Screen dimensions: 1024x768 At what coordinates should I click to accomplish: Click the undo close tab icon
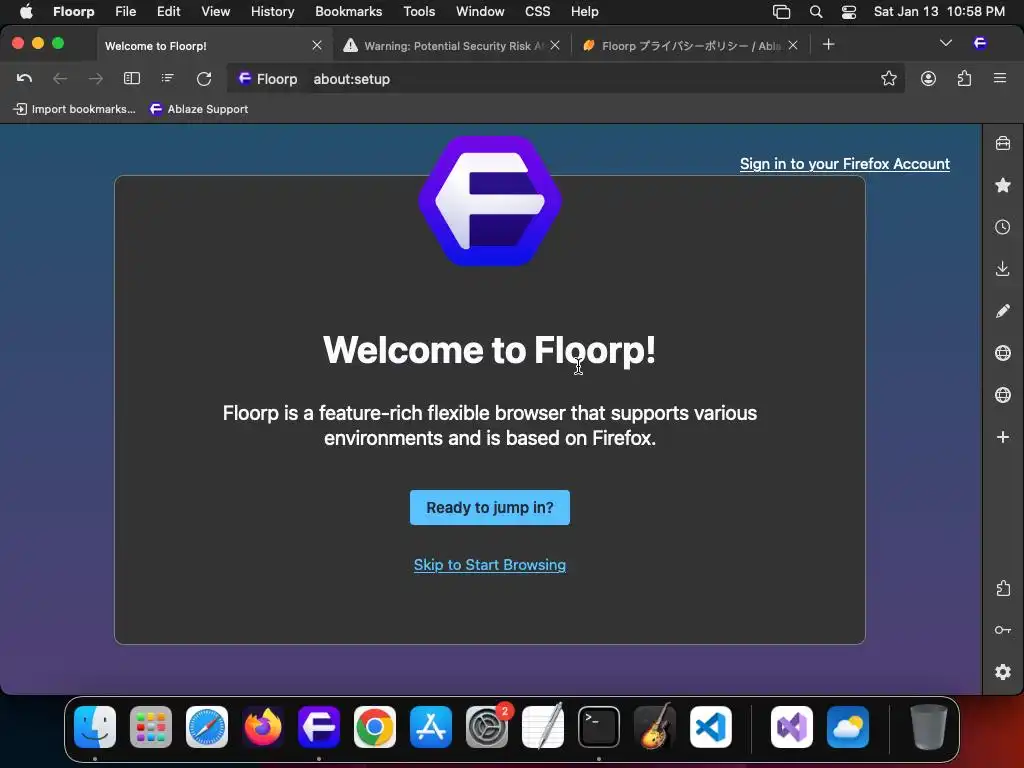click(24, 78)
